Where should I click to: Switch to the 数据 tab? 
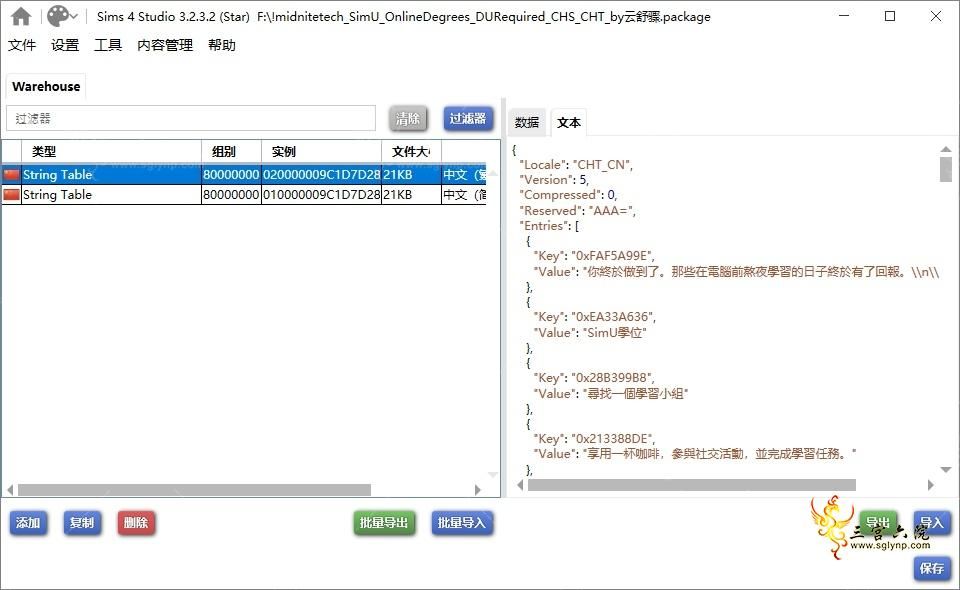527,122
